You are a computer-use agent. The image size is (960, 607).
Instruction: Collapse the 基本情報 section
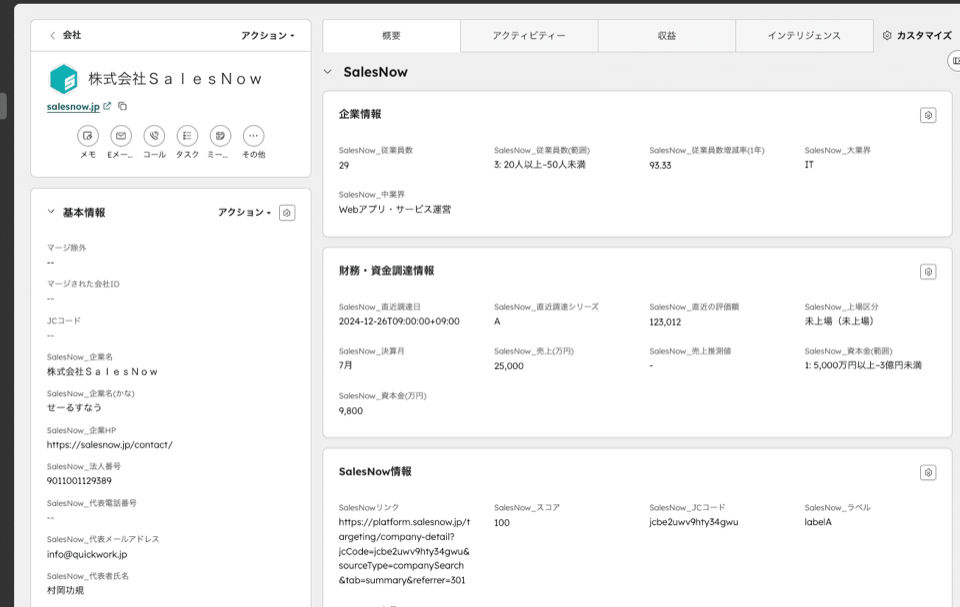pyautogui.click(x=51, y=212)
